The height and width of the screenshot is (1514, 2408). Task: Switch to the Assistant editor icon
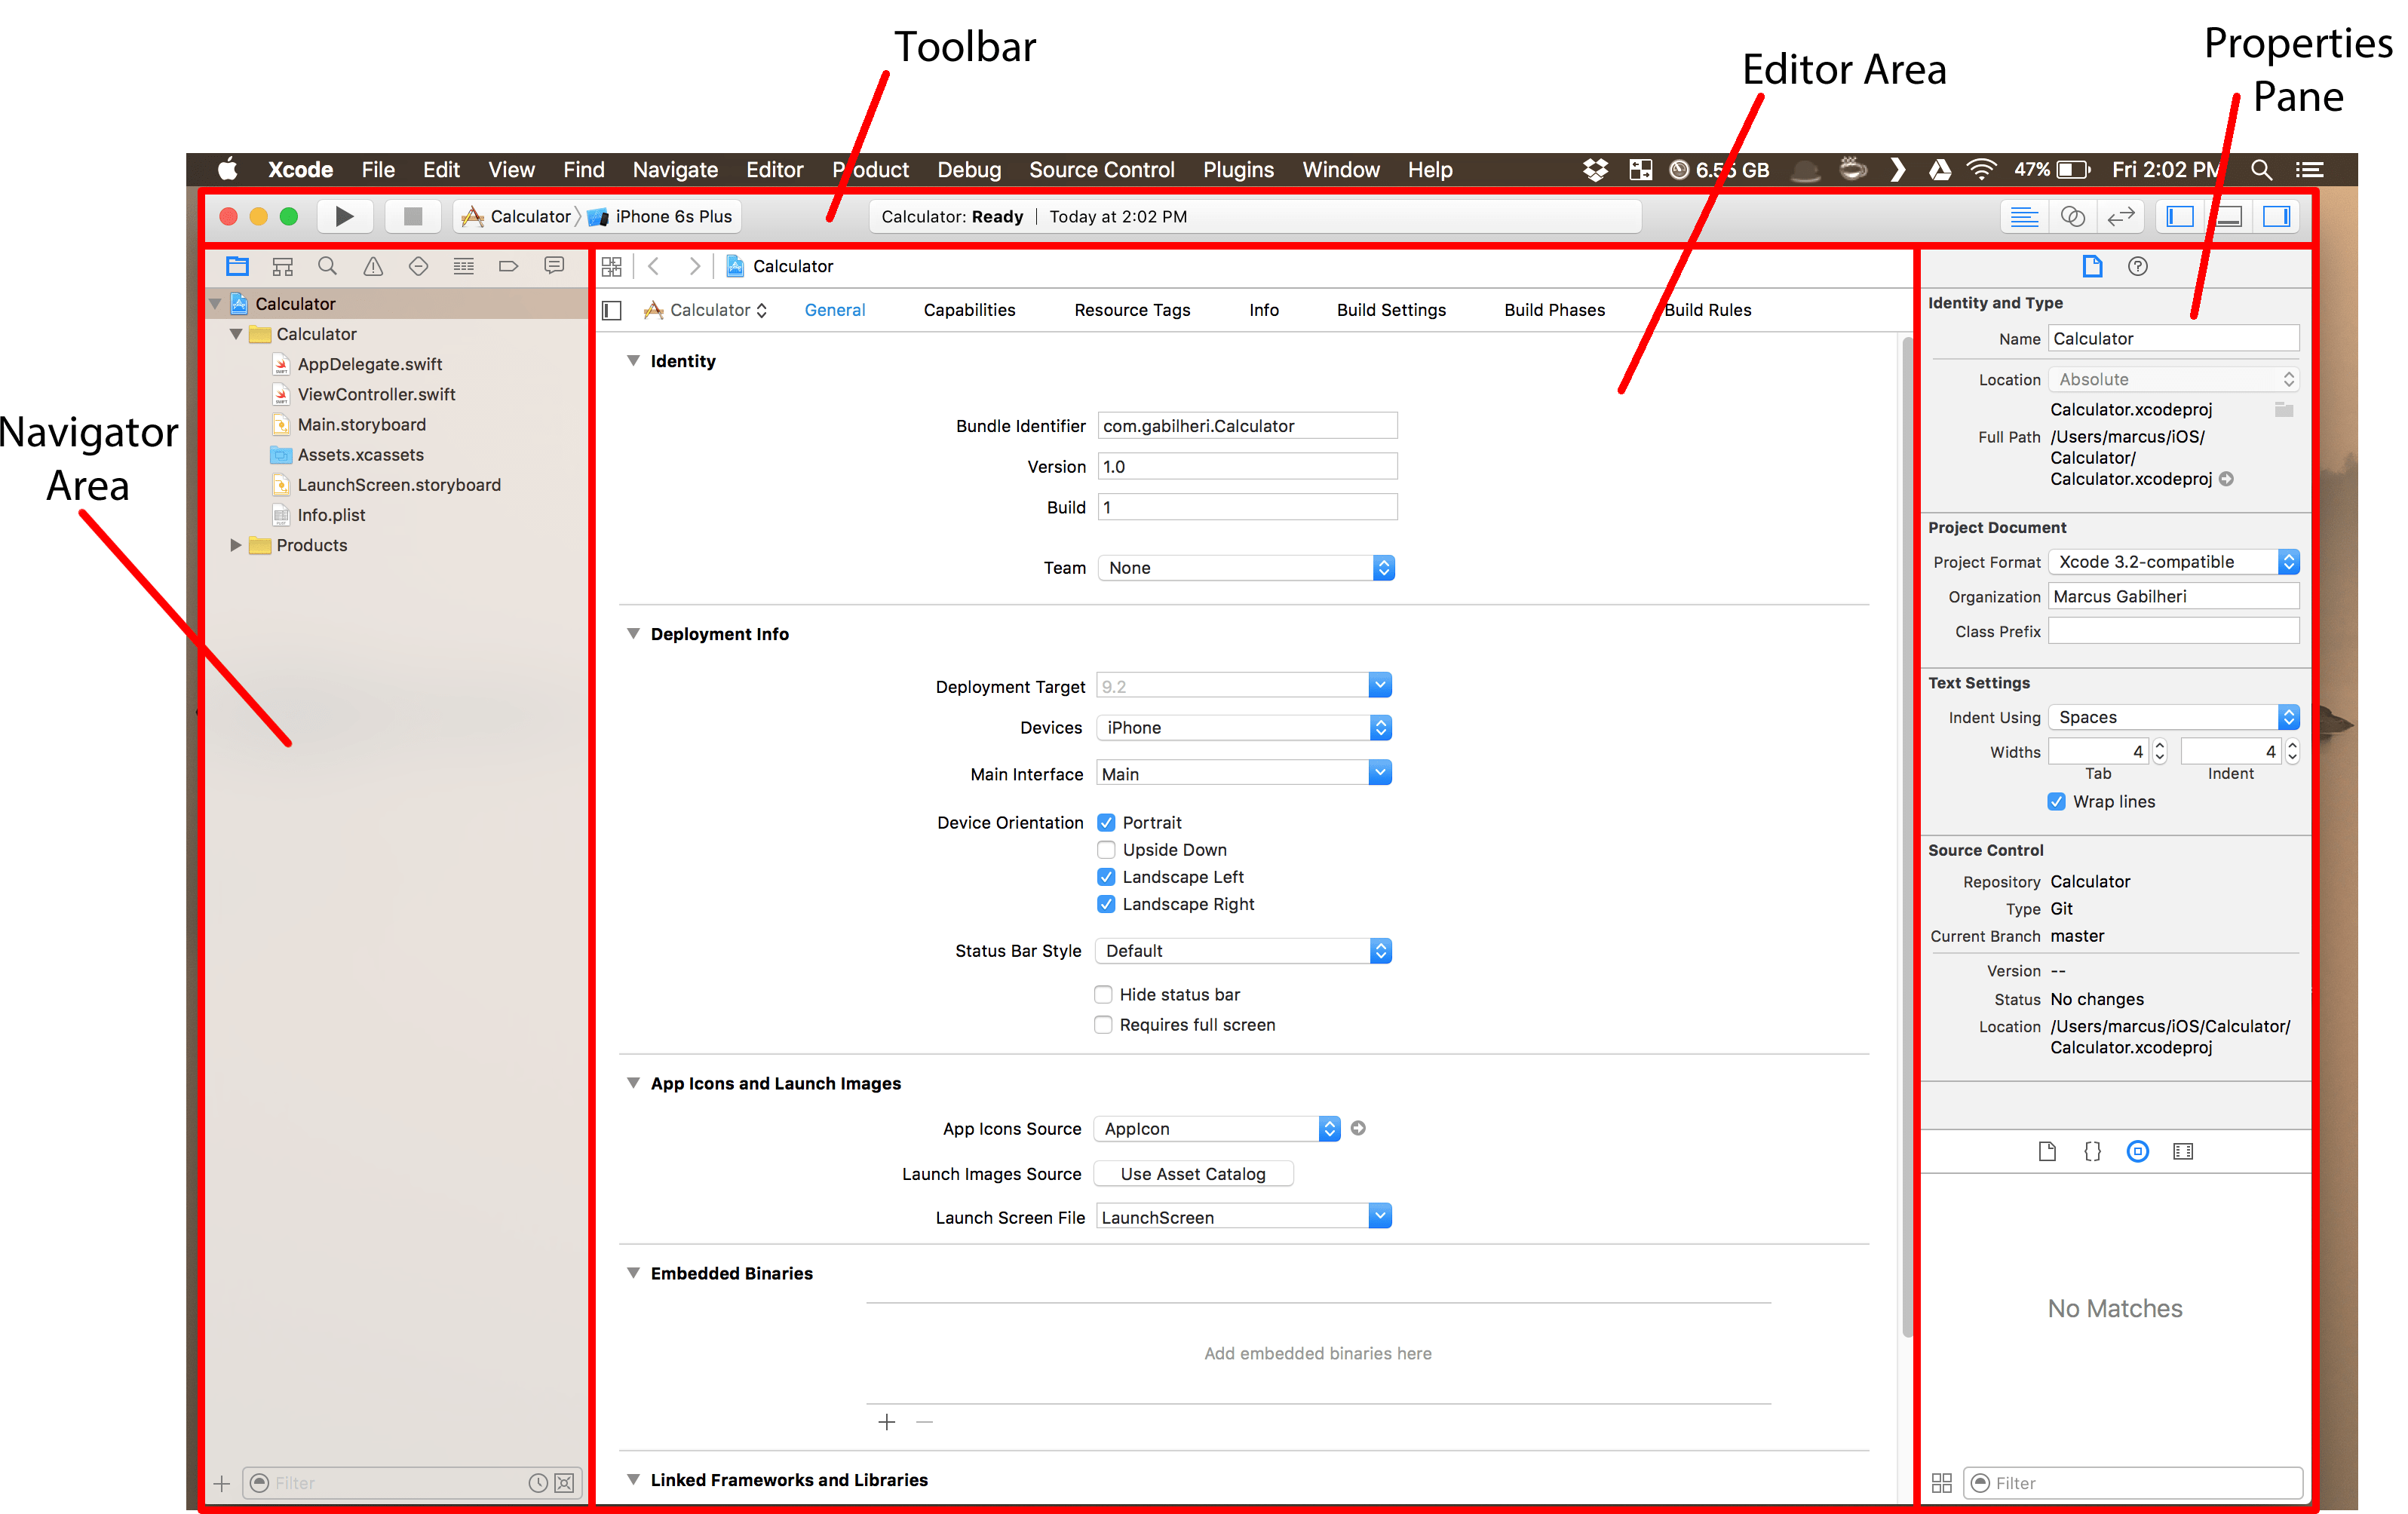coord(2072,216)
